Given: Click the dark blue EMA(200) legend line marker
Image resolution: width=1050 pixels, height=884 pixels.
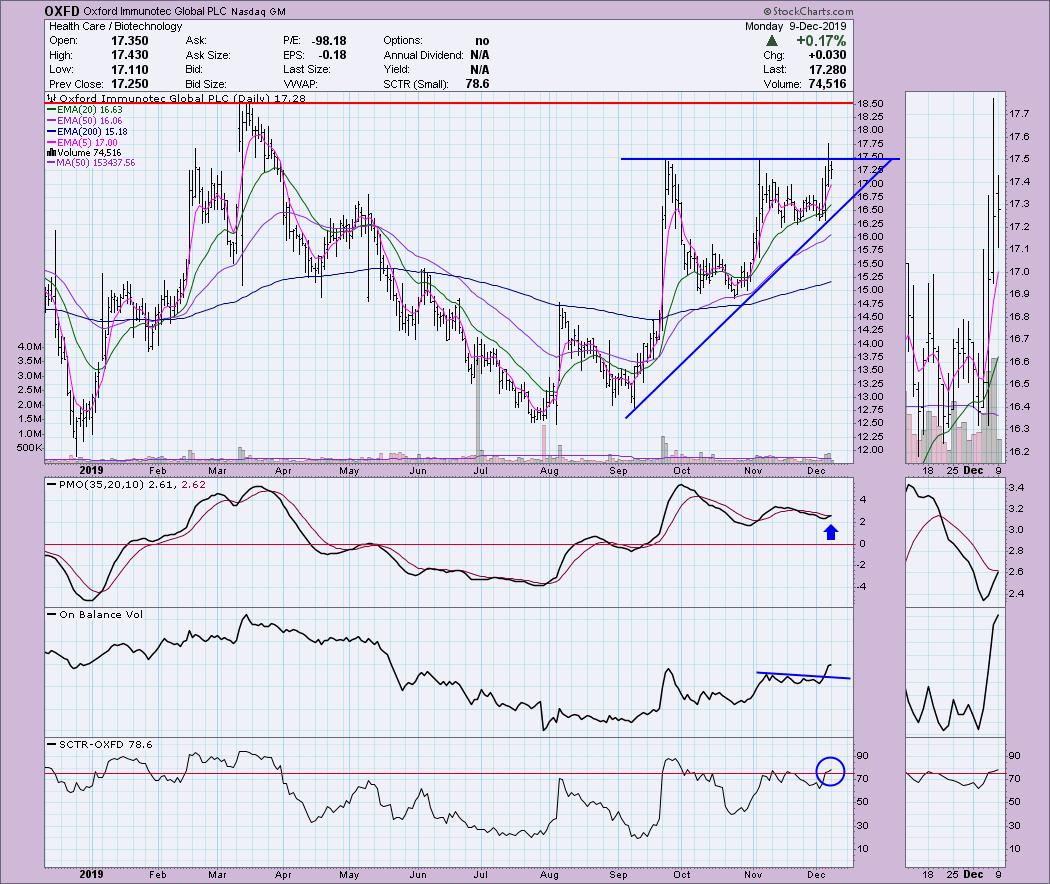Looking at the screenshot, I should coord(52,132).
